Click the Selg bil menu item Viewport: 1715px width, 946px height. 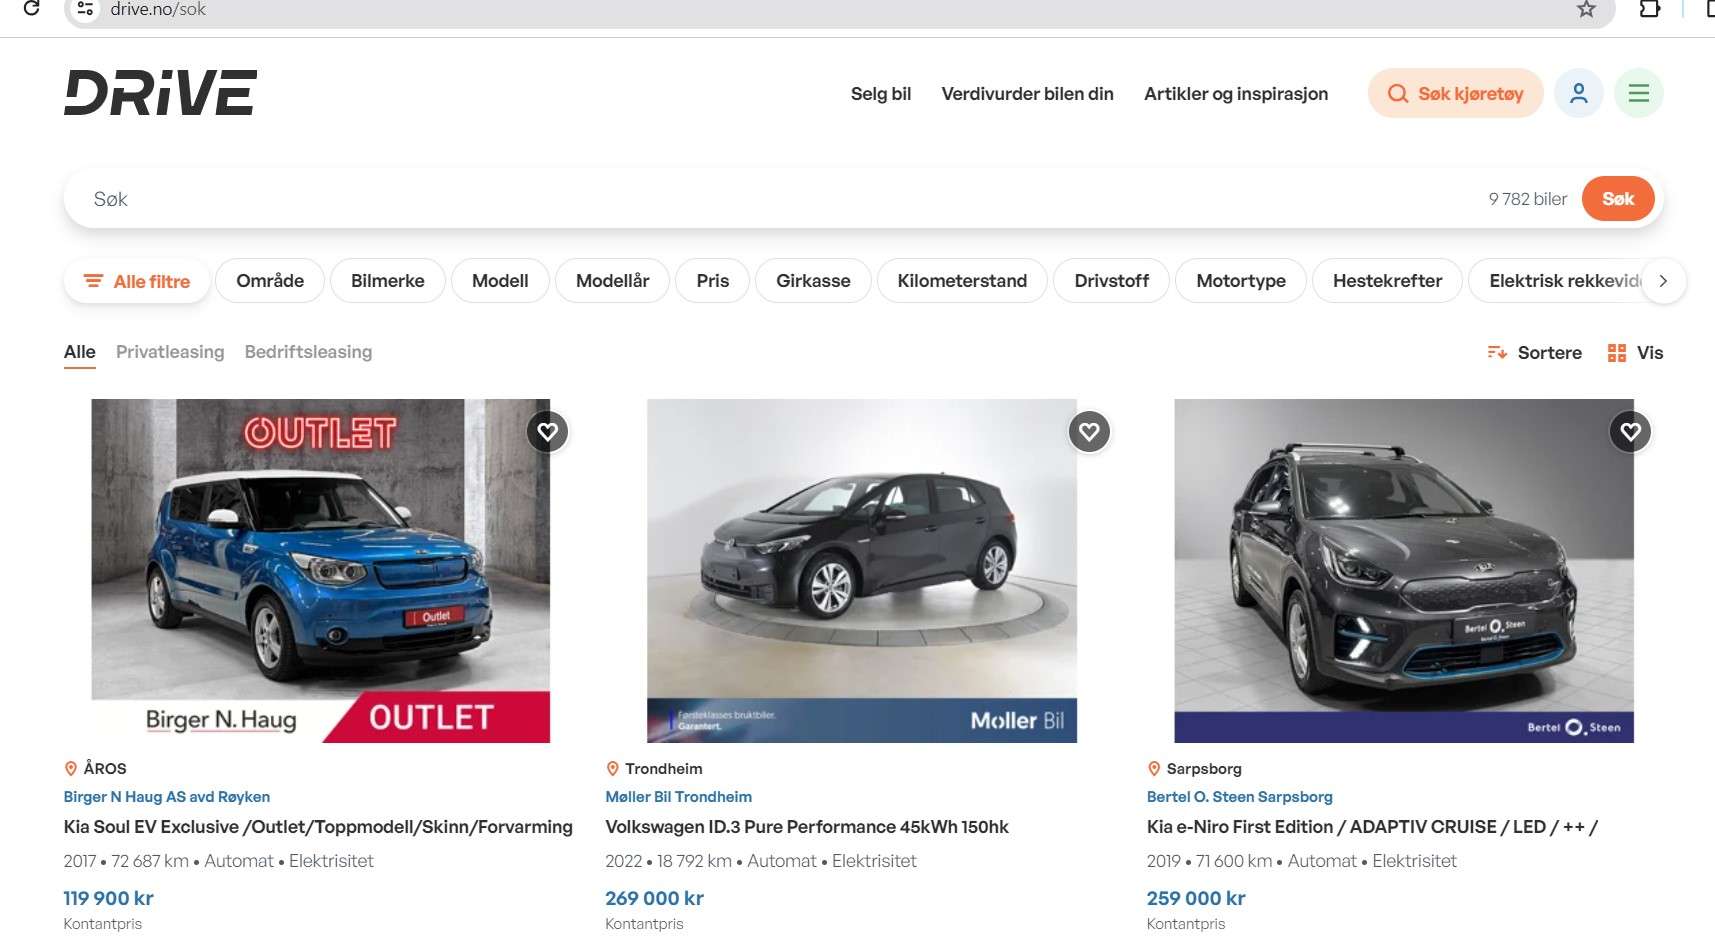[881, 93]
